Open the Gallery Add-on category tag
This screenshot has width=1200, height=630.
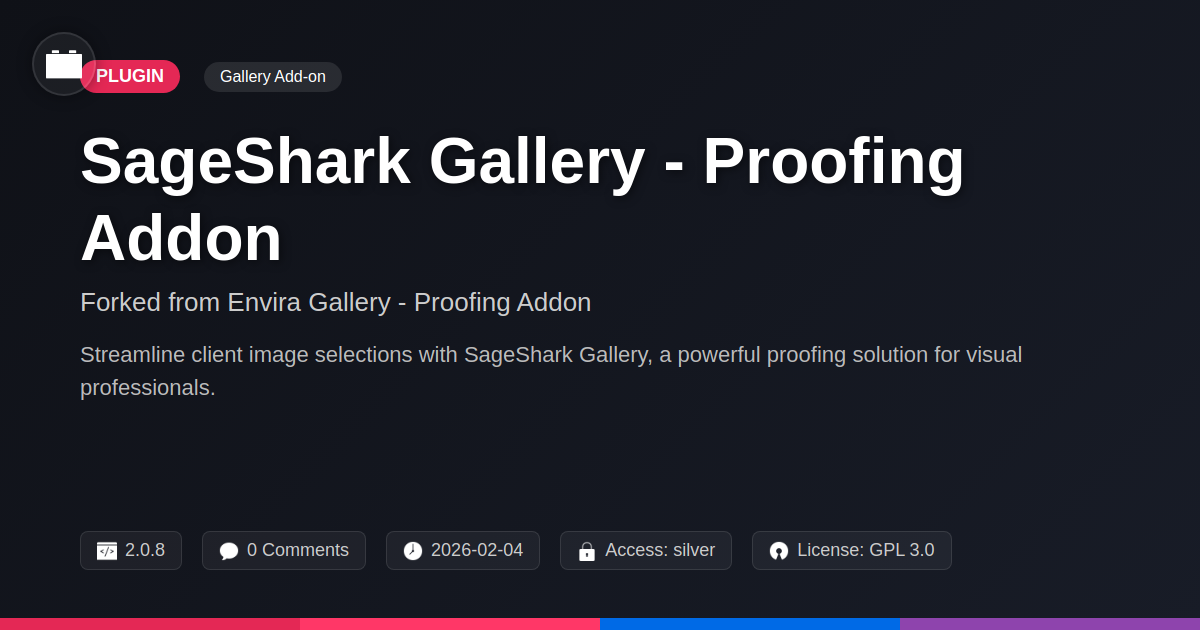point(273,77)
